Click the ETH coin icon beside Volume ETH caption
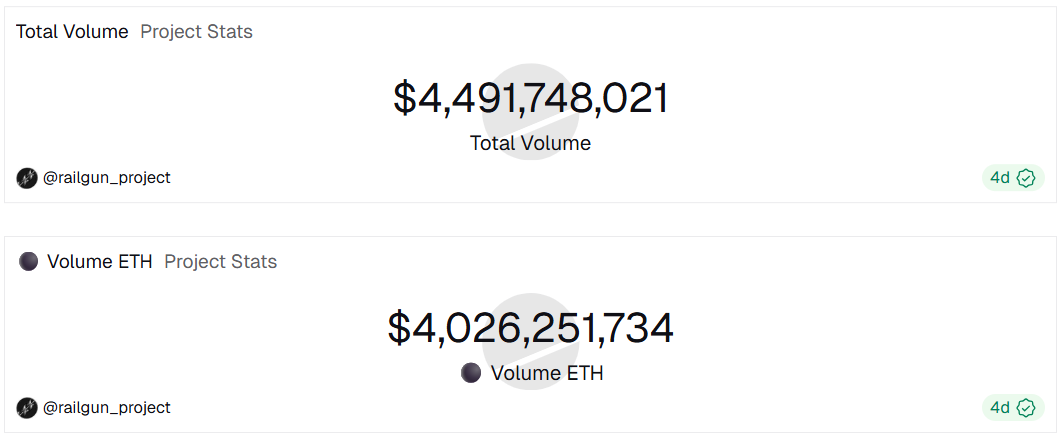1059x441 pixels. coord(471,373)
